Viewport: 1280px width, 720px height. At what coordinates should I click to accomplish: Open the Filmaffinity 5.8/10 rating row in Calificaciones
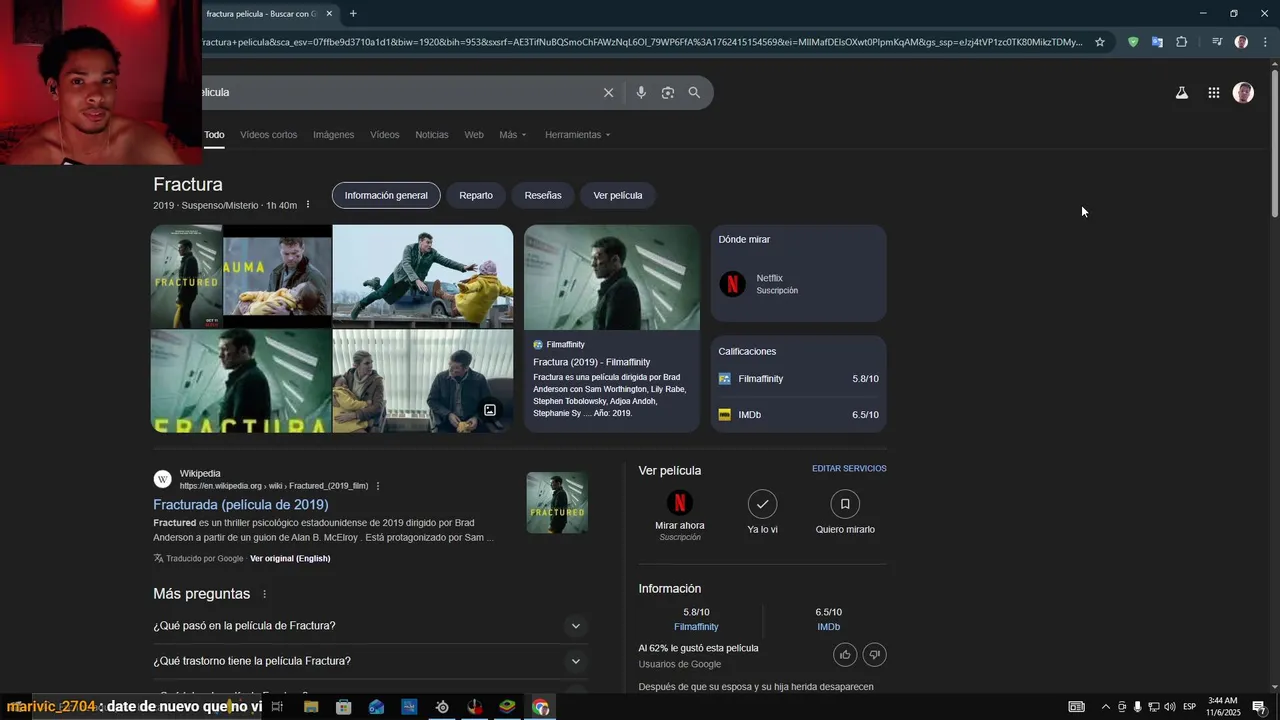pos(798,379)
